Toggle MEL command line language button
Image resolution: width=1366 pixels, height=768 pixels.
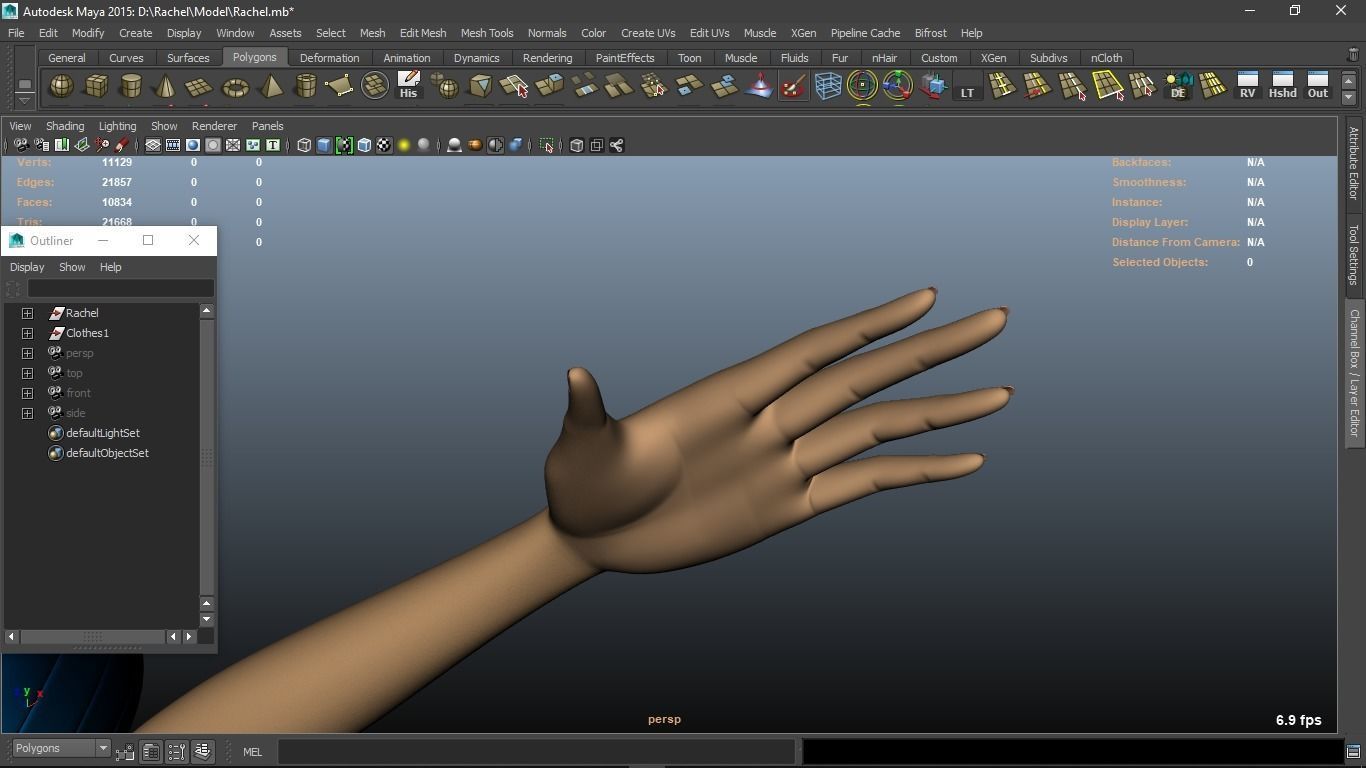tap(252, 752)
